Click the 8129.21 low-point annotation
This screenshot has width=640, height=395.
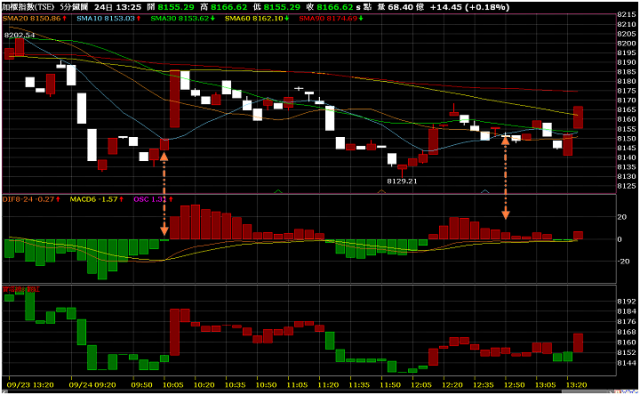(402, 181)
